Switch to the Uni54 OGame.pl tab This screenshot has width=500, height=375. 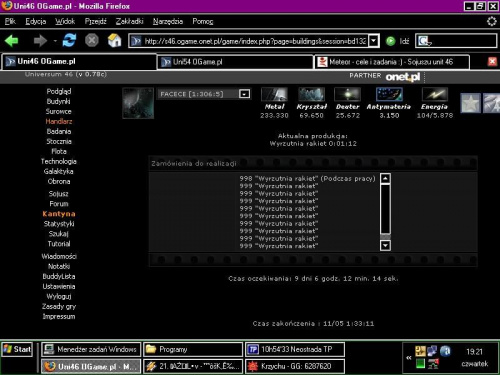tap(235, 62)
